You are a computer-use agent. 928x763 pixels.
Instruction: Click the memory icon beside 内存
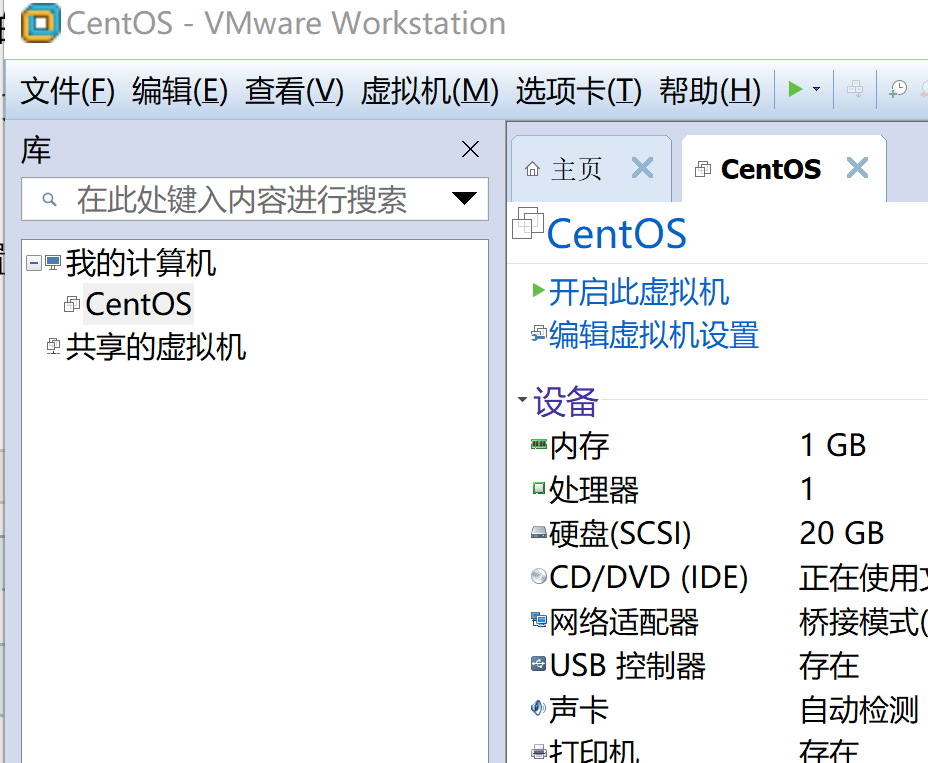pyautogui.click(x=539, y=444)
